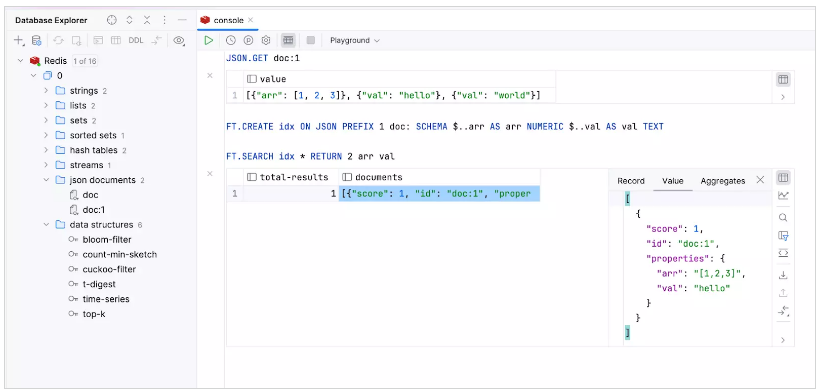Expand all nodes in Database Explorer

pos(129,20)
